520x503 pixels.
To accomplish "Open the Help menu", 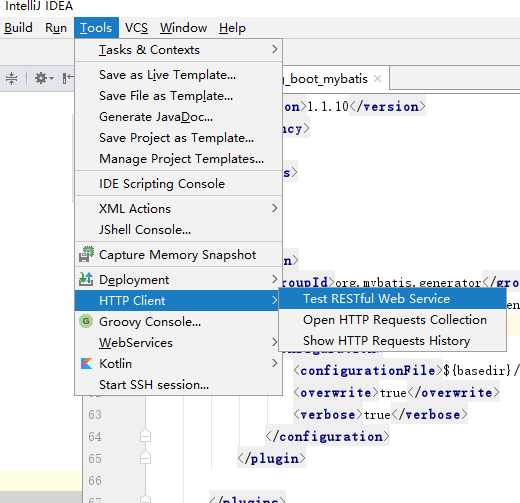I will pos(232,28).
